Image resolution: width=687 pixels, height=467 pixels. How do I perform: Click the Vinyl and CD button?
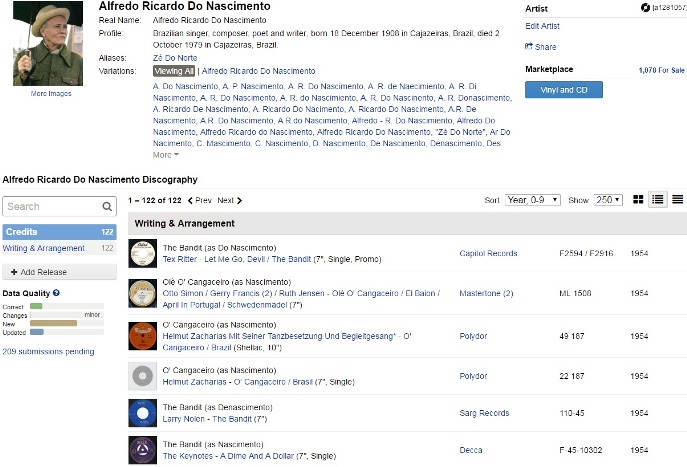(563, 90)
